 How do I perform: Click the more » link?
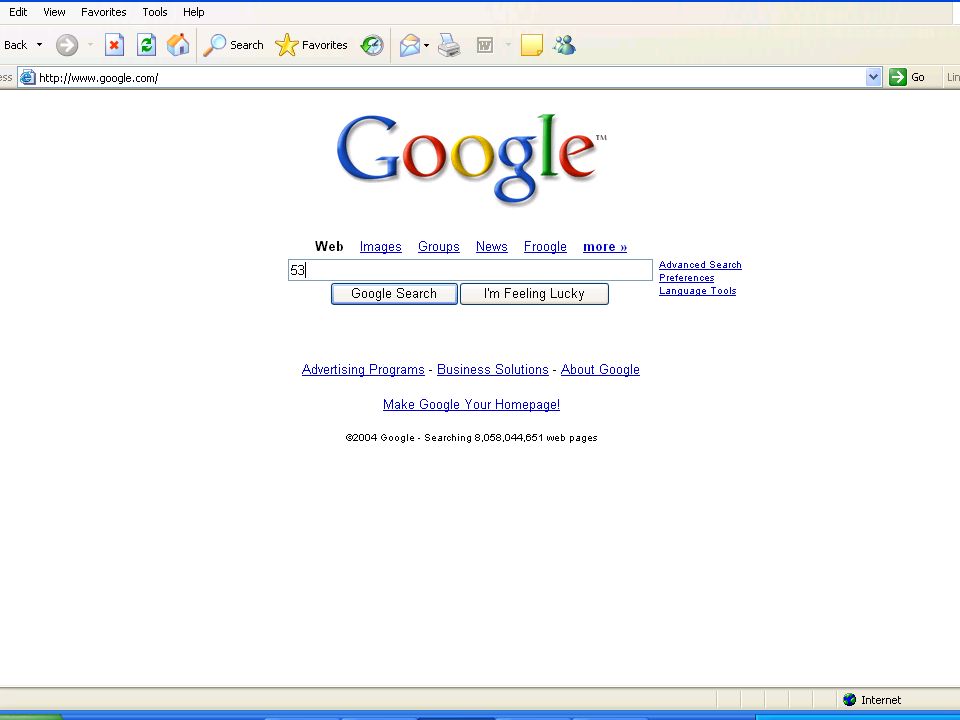click(x=605, y=246)
